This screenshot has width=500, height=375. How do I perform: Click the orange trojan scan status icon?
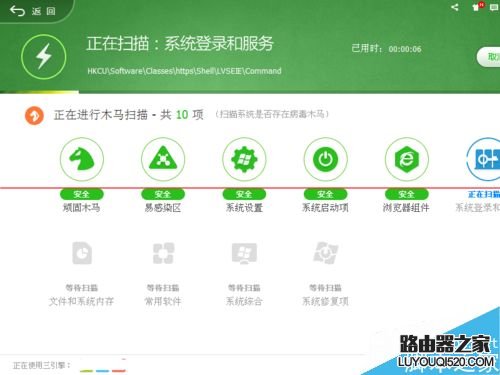pos(34,116)
